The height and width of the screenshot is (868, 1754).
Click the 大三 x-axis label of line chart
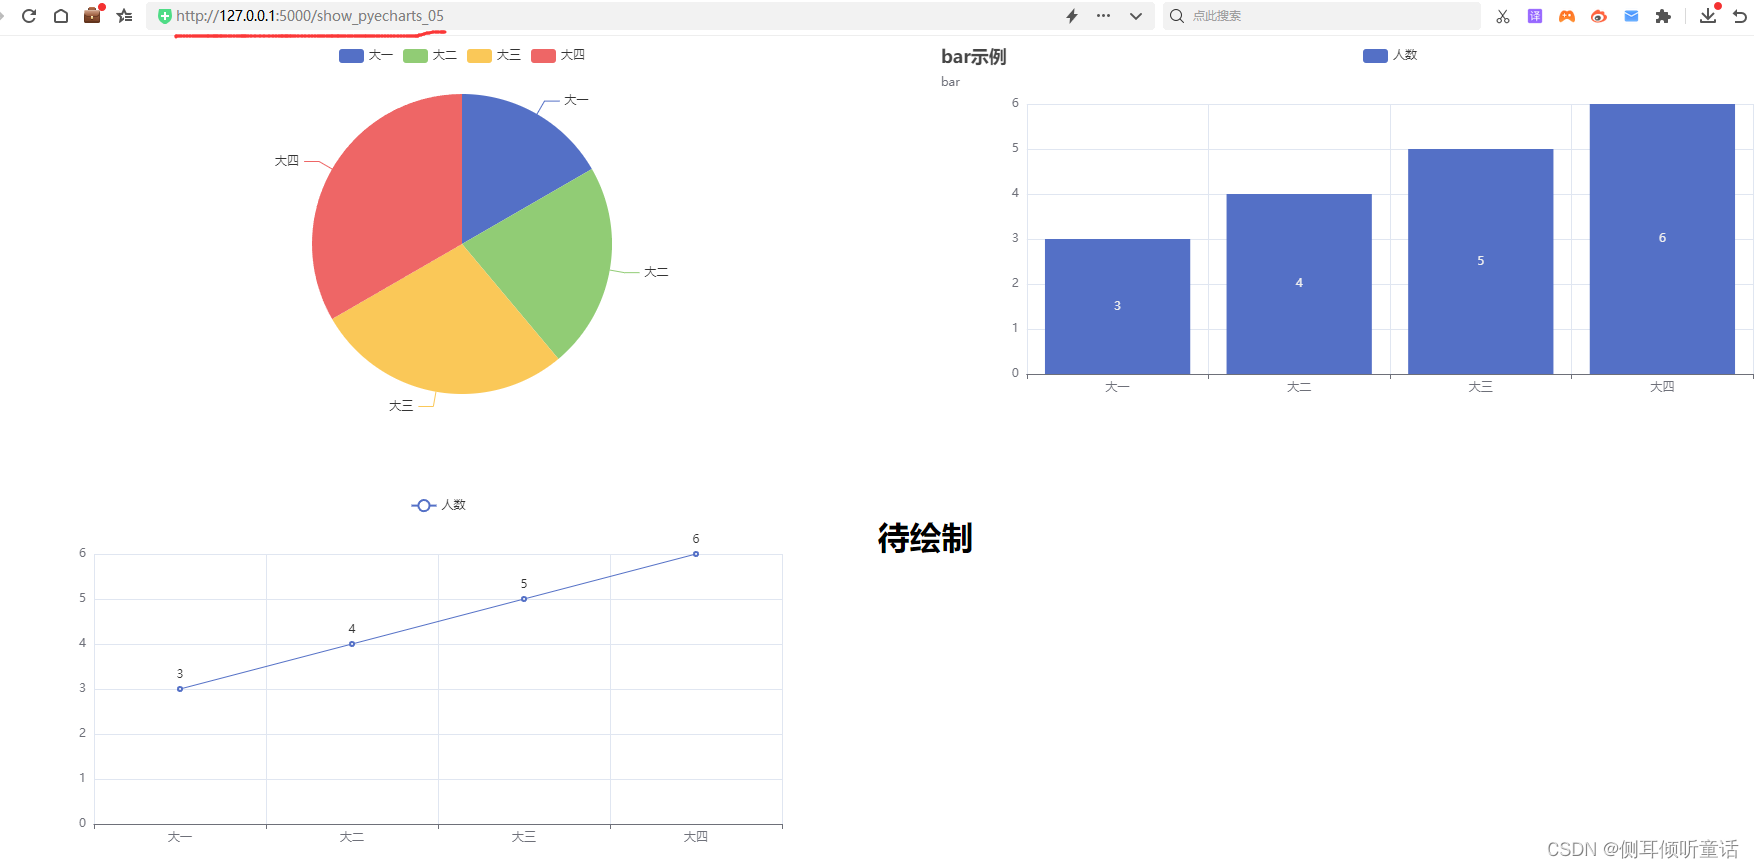[x=524, y=837]
